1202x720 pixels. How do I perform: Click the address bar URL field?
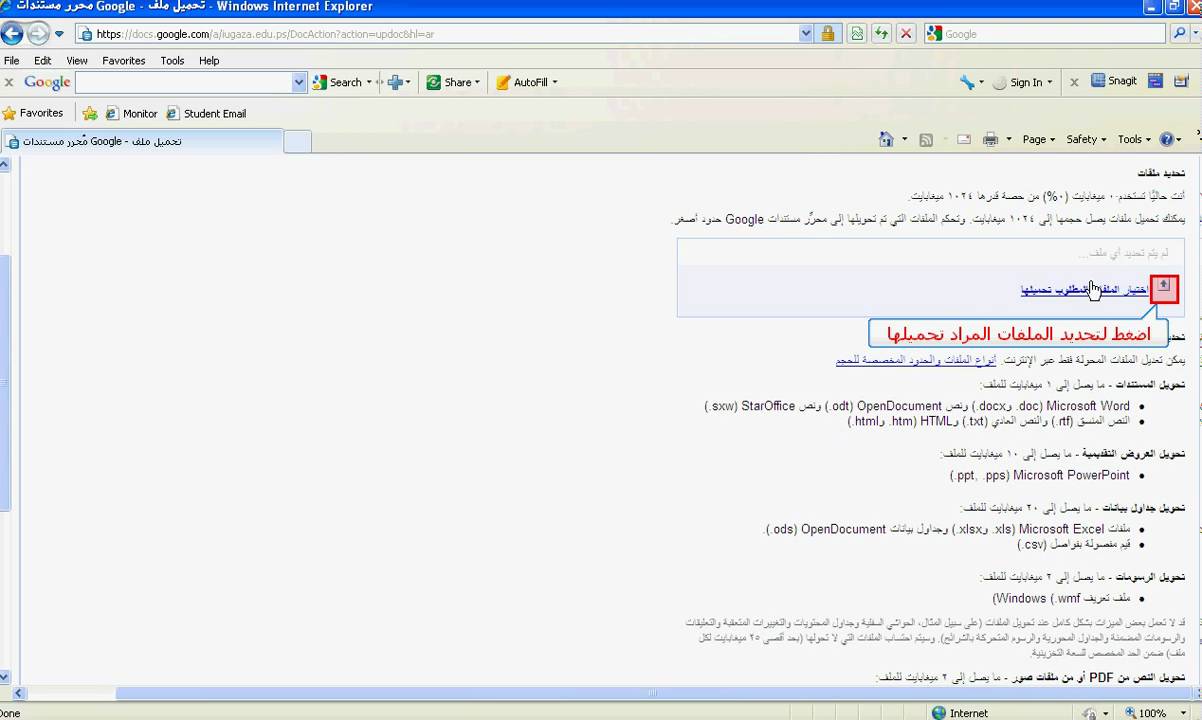tap(438, 34)
